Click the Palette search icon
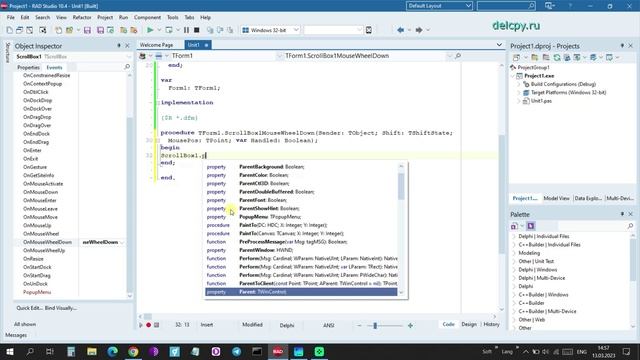 coord(630,226)
